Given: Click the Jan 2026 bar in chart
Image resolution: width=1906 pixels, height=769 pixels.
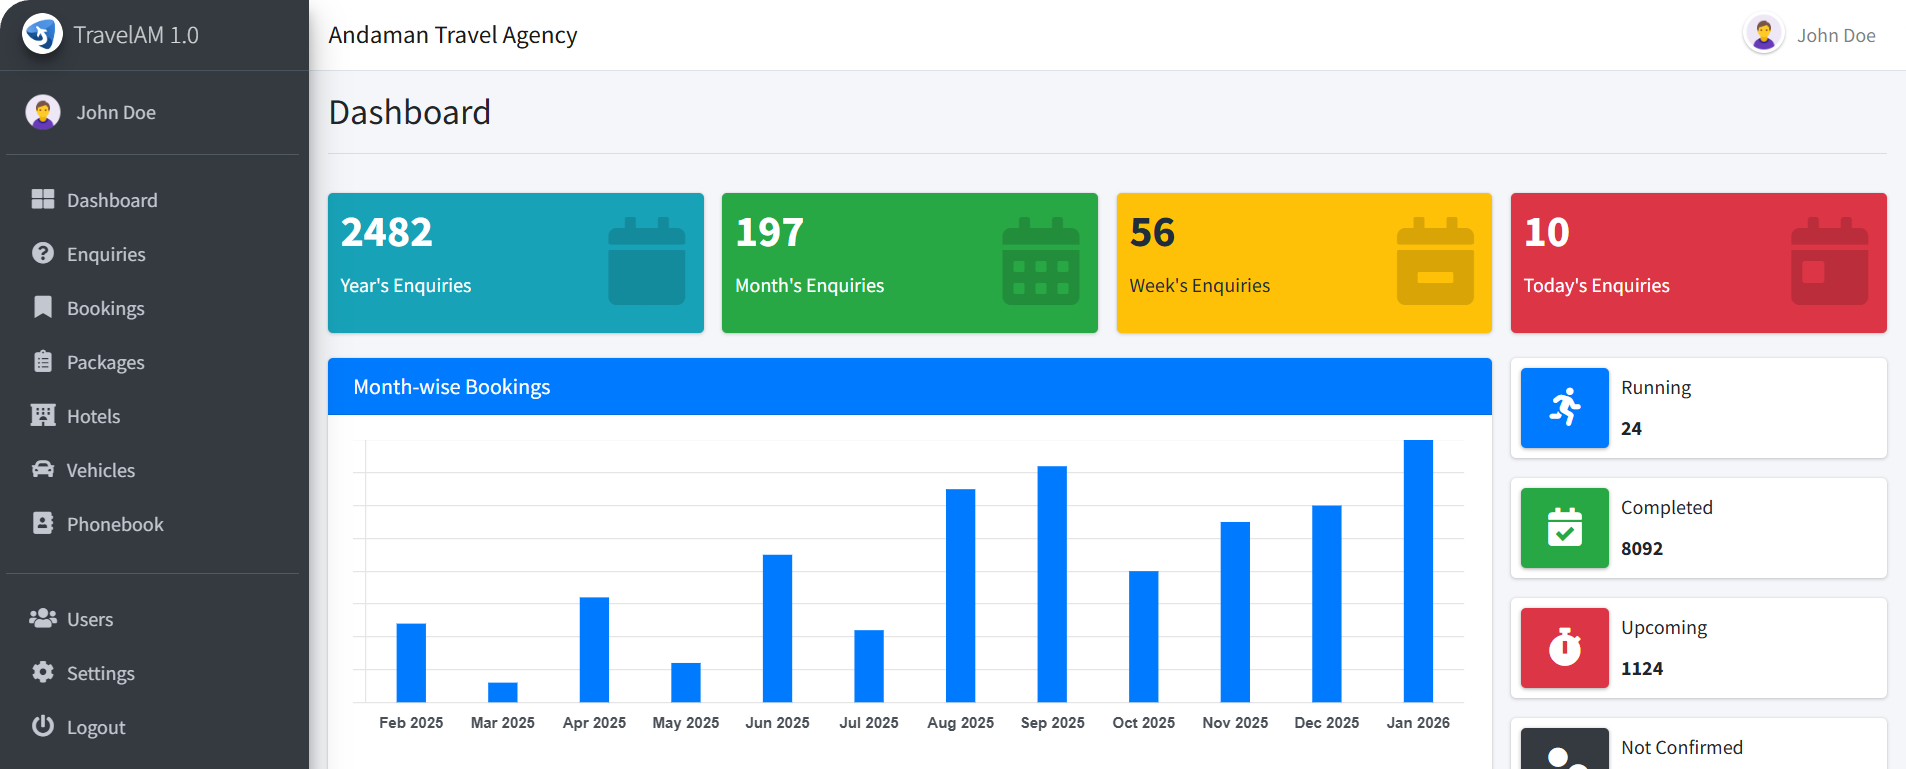Looking at the screenshot, I should click(x=1418, y=570).
